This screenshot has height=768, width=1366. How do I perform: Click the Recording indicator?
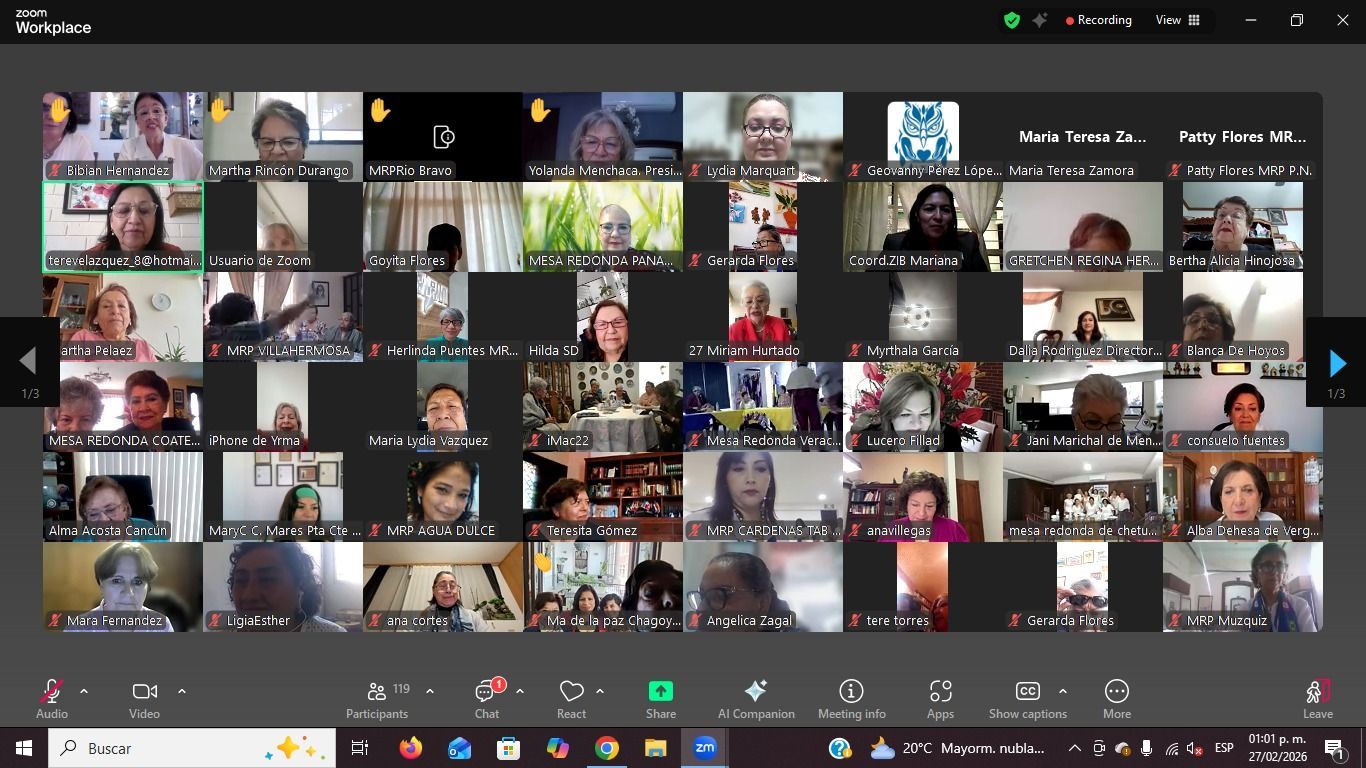pyautogui.click(x=1098, y=20)
